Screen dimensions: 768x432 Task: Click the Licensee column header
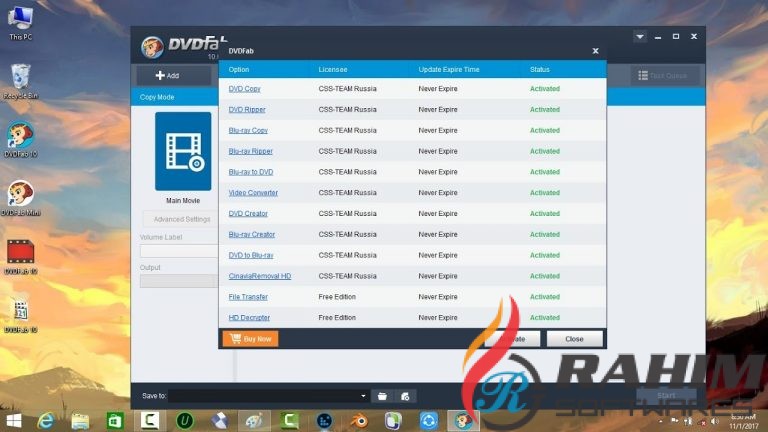pyautogui.click(x=333, y=70)
